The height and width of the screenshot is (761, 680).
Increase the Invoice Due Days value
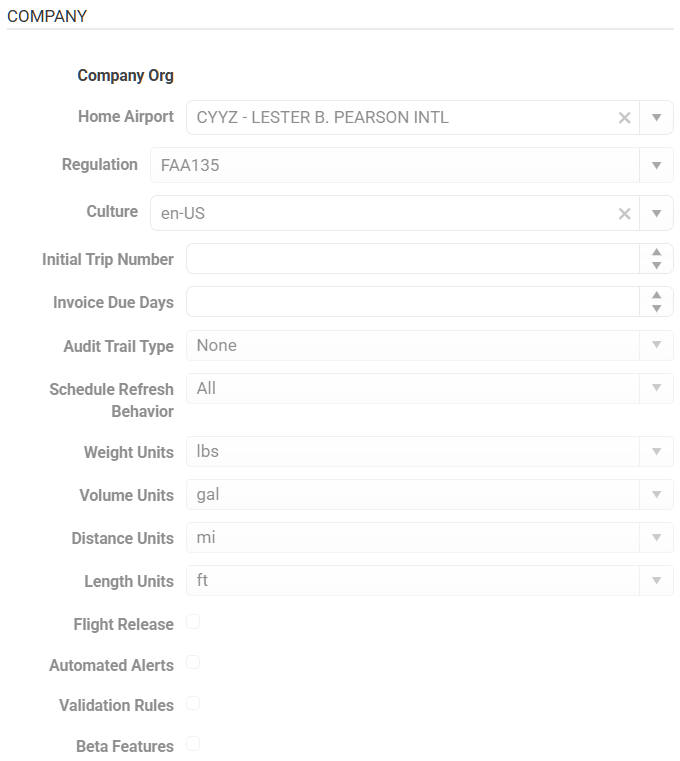tap(656, 296)
